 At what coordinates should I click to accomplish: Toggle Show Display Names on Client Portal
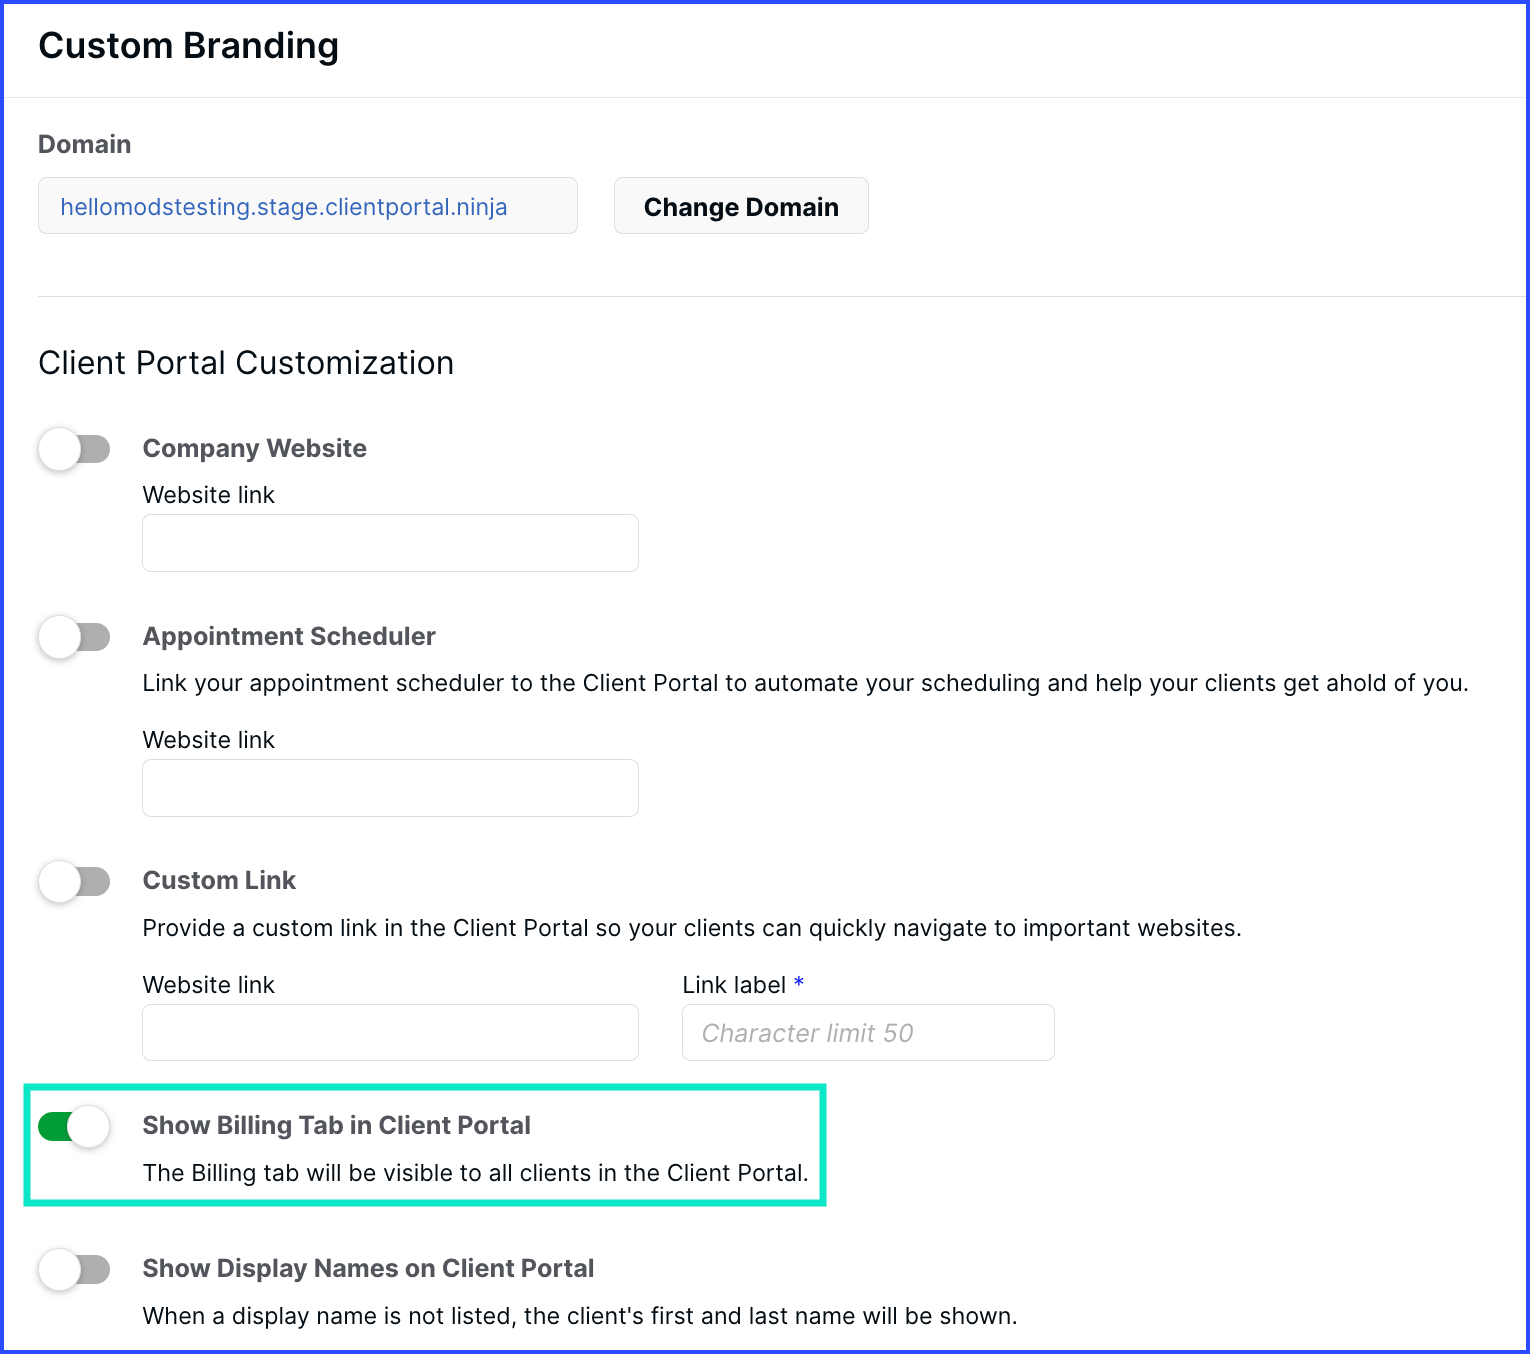pyautogui.click(x=74, y=1269)
